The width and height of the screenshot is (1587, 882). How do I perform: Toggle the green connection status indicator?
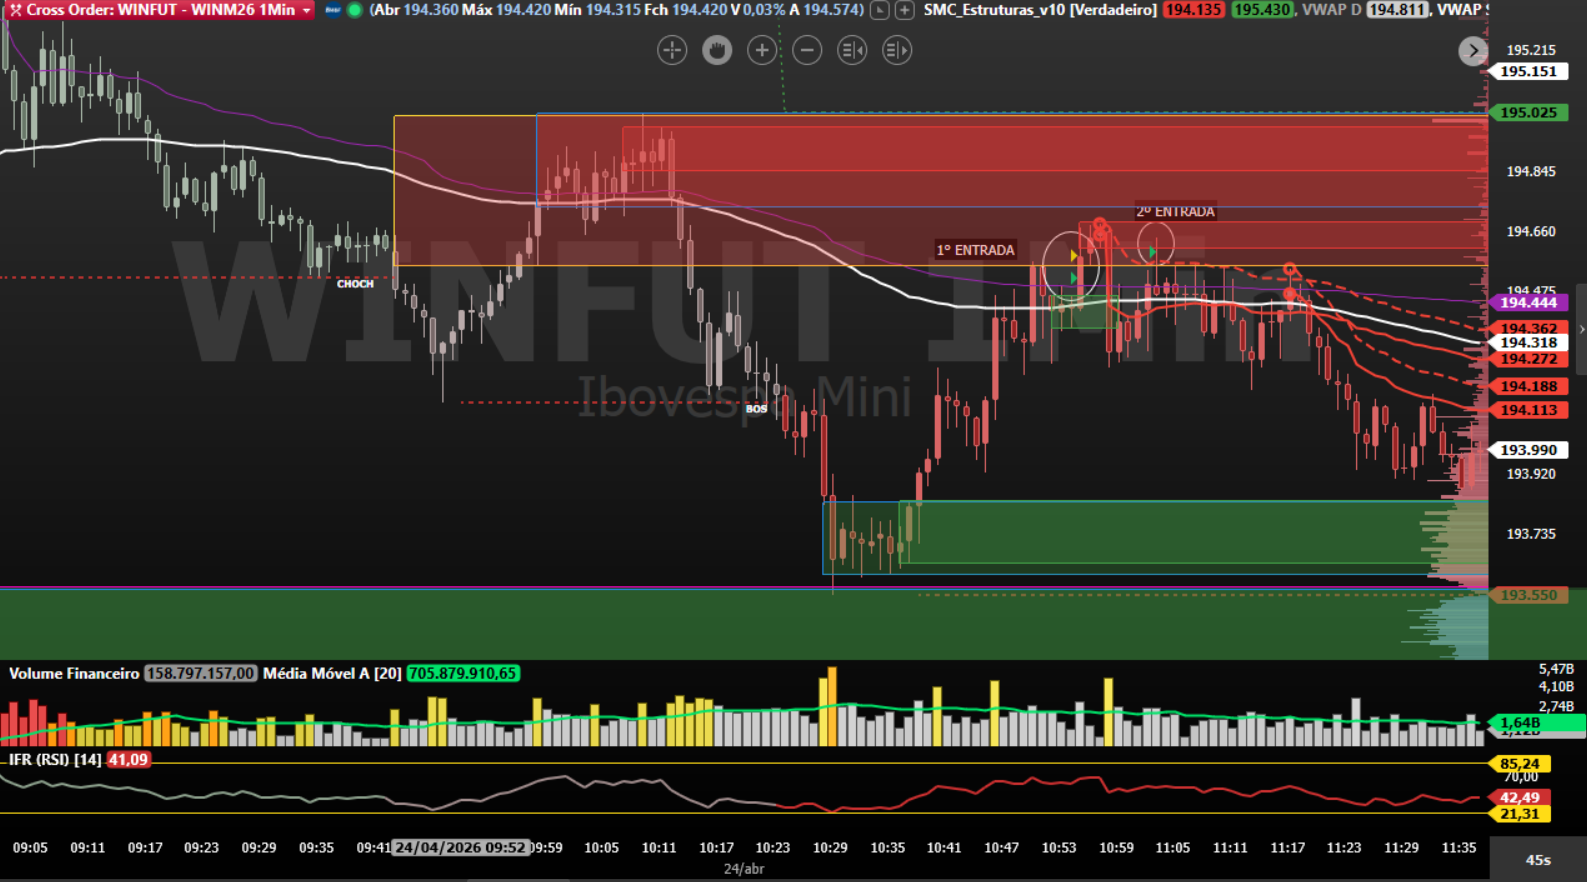tap(354, 10)
